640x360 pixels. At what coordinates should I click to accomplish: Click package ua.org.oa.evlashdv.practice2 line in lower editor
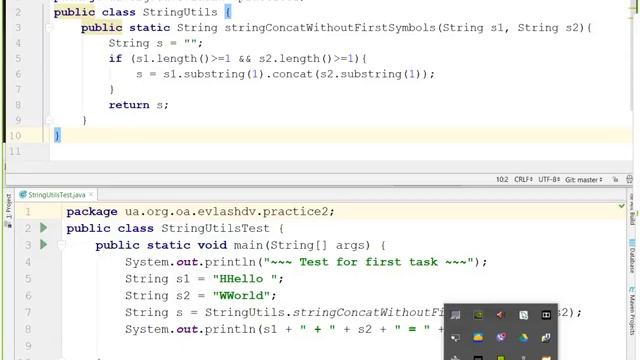click(x=200, y=211)
